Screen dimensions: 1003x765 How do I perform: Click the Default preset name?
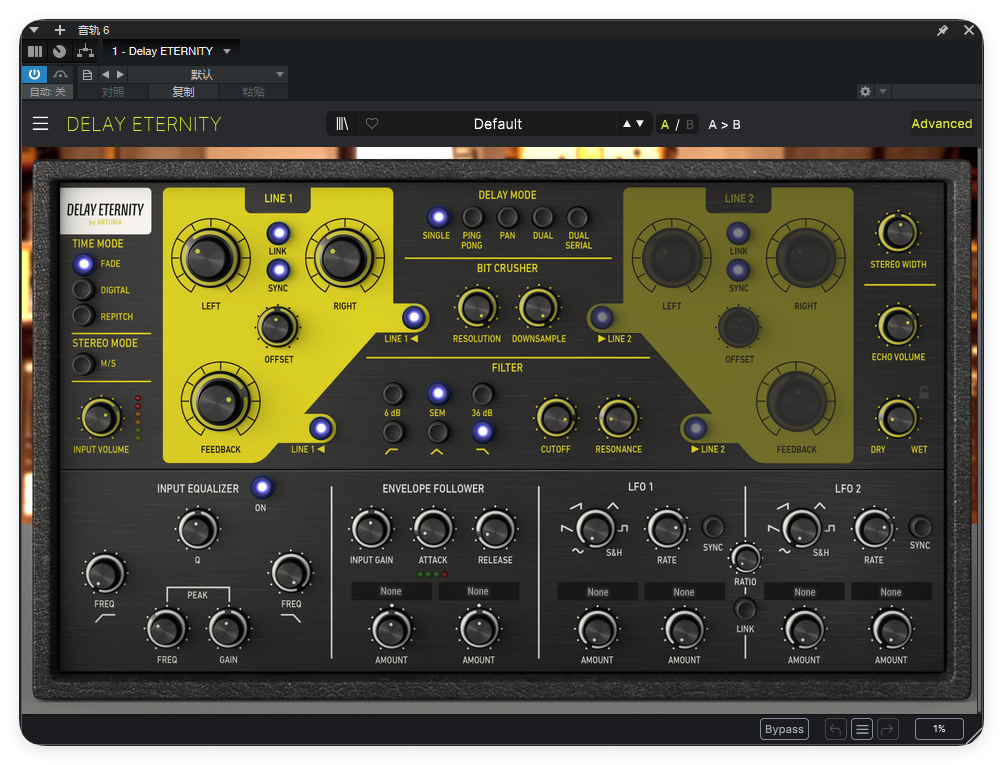pyautogui.click(x=498, y=124)
